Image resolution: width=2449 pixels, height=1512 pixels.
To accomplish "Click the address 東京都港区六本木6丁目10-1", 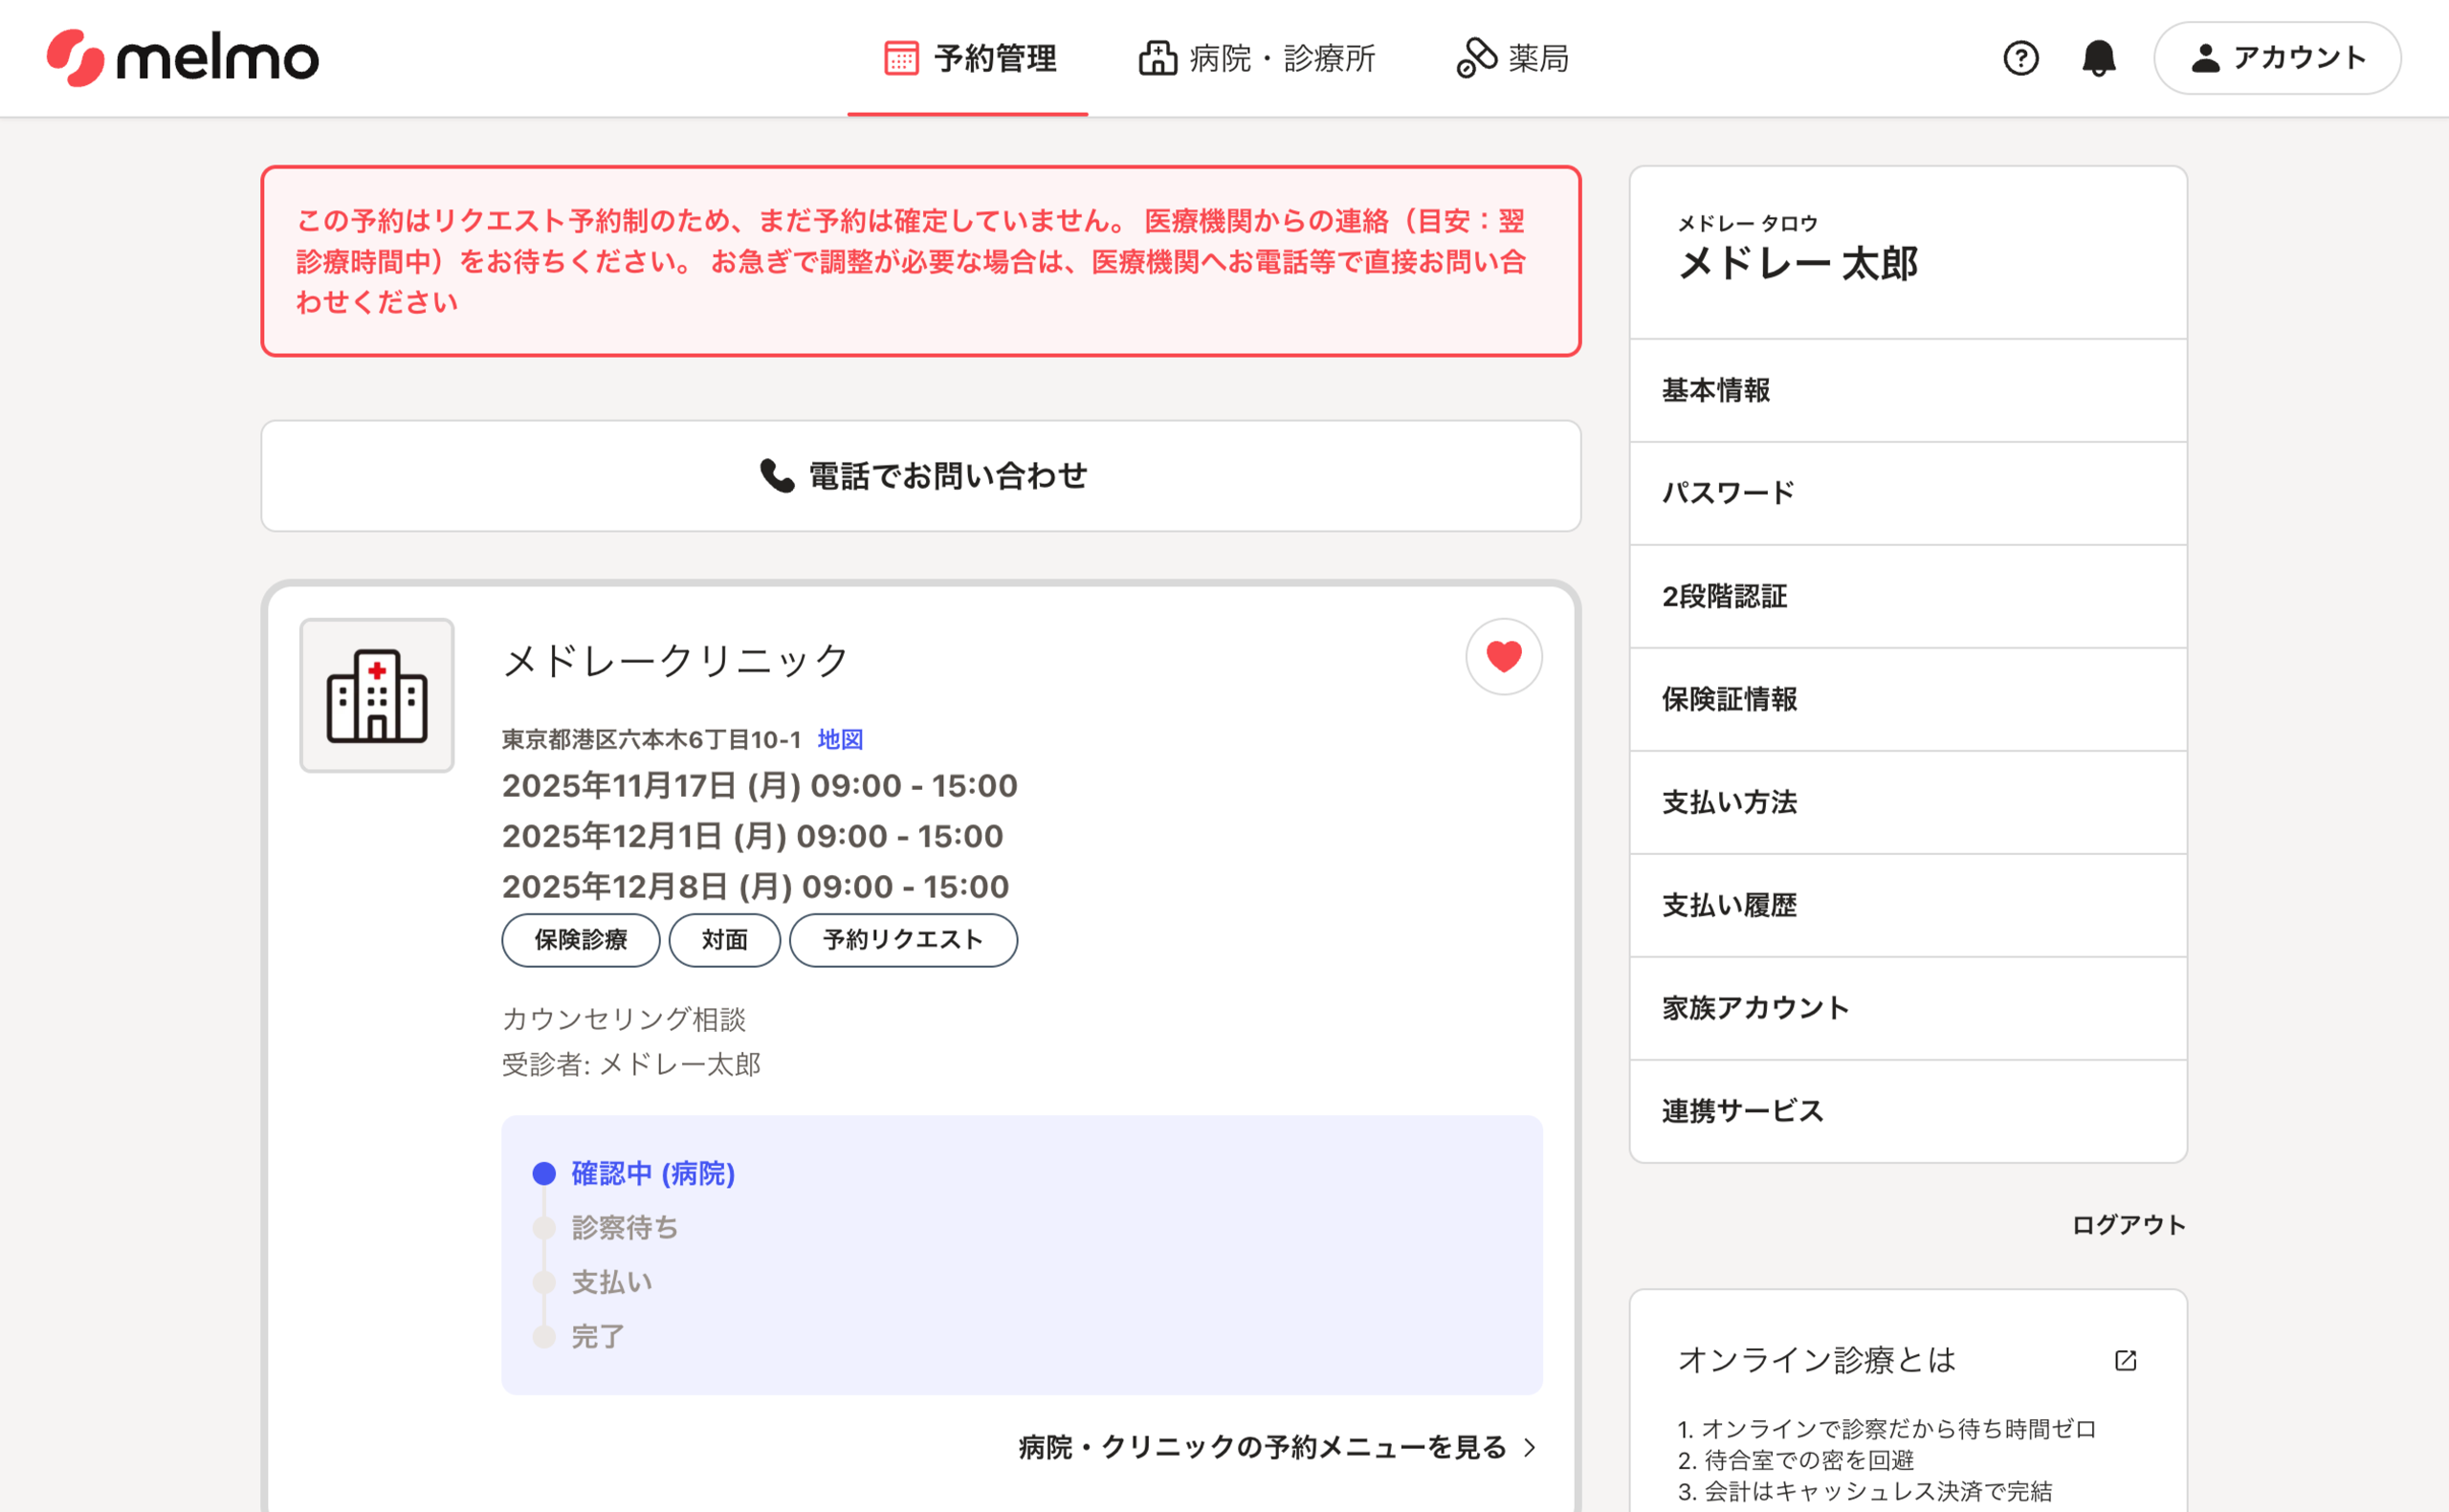I will 651,739.
